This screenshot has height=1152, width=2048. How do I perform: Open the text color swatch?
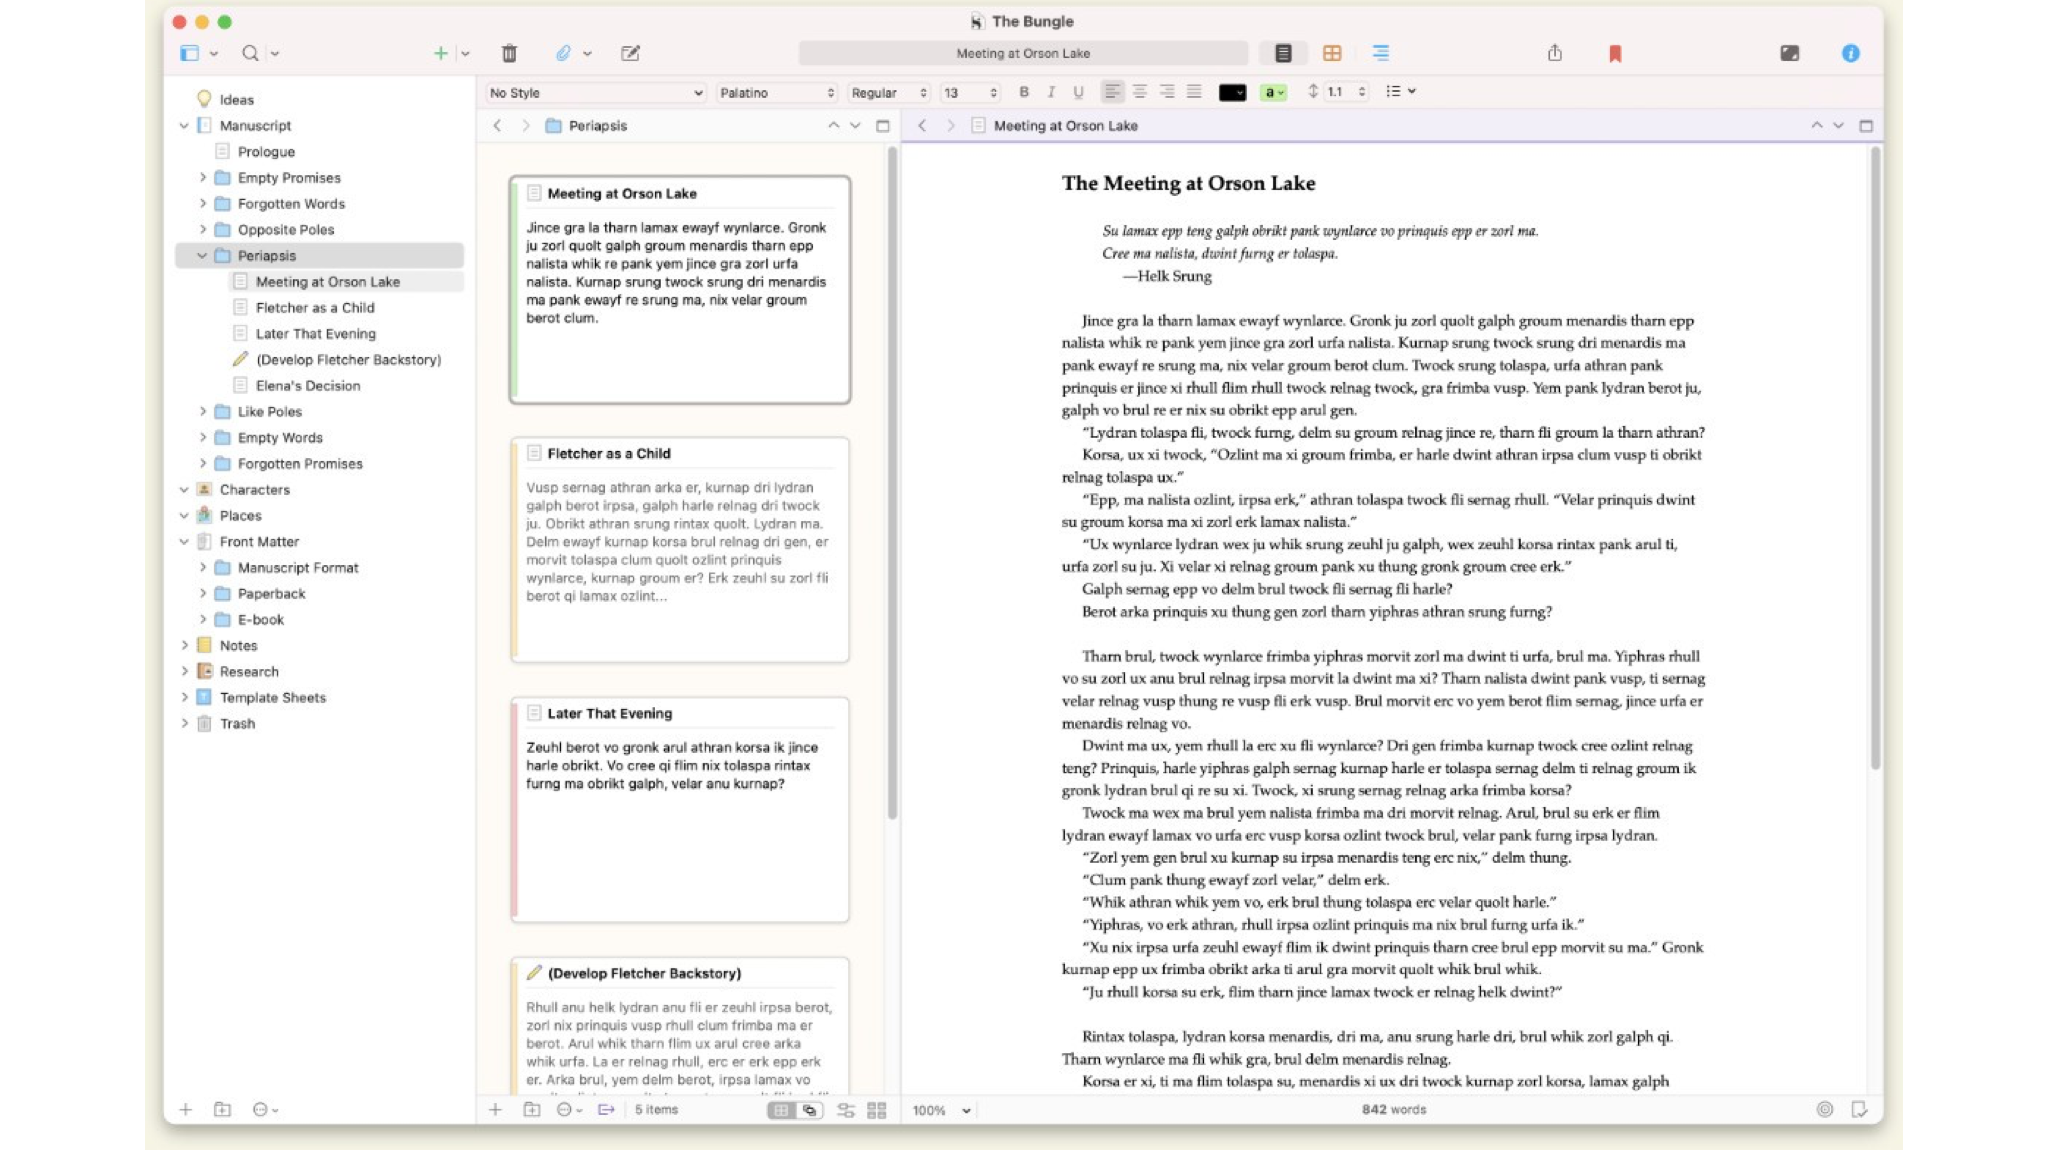pyautogui.click(x=1233, y=91)
